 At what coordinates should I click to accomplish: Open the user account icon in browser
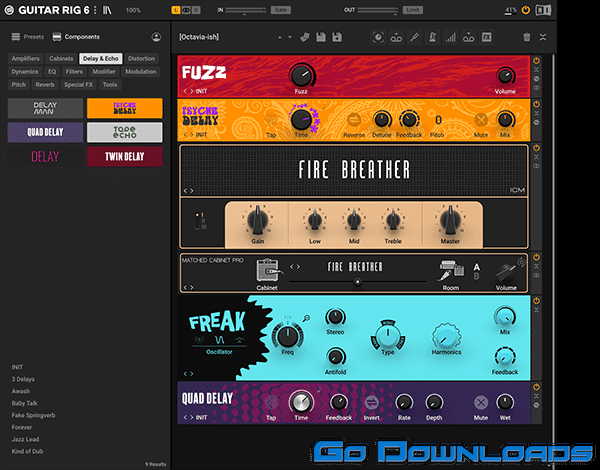[156, 37]
